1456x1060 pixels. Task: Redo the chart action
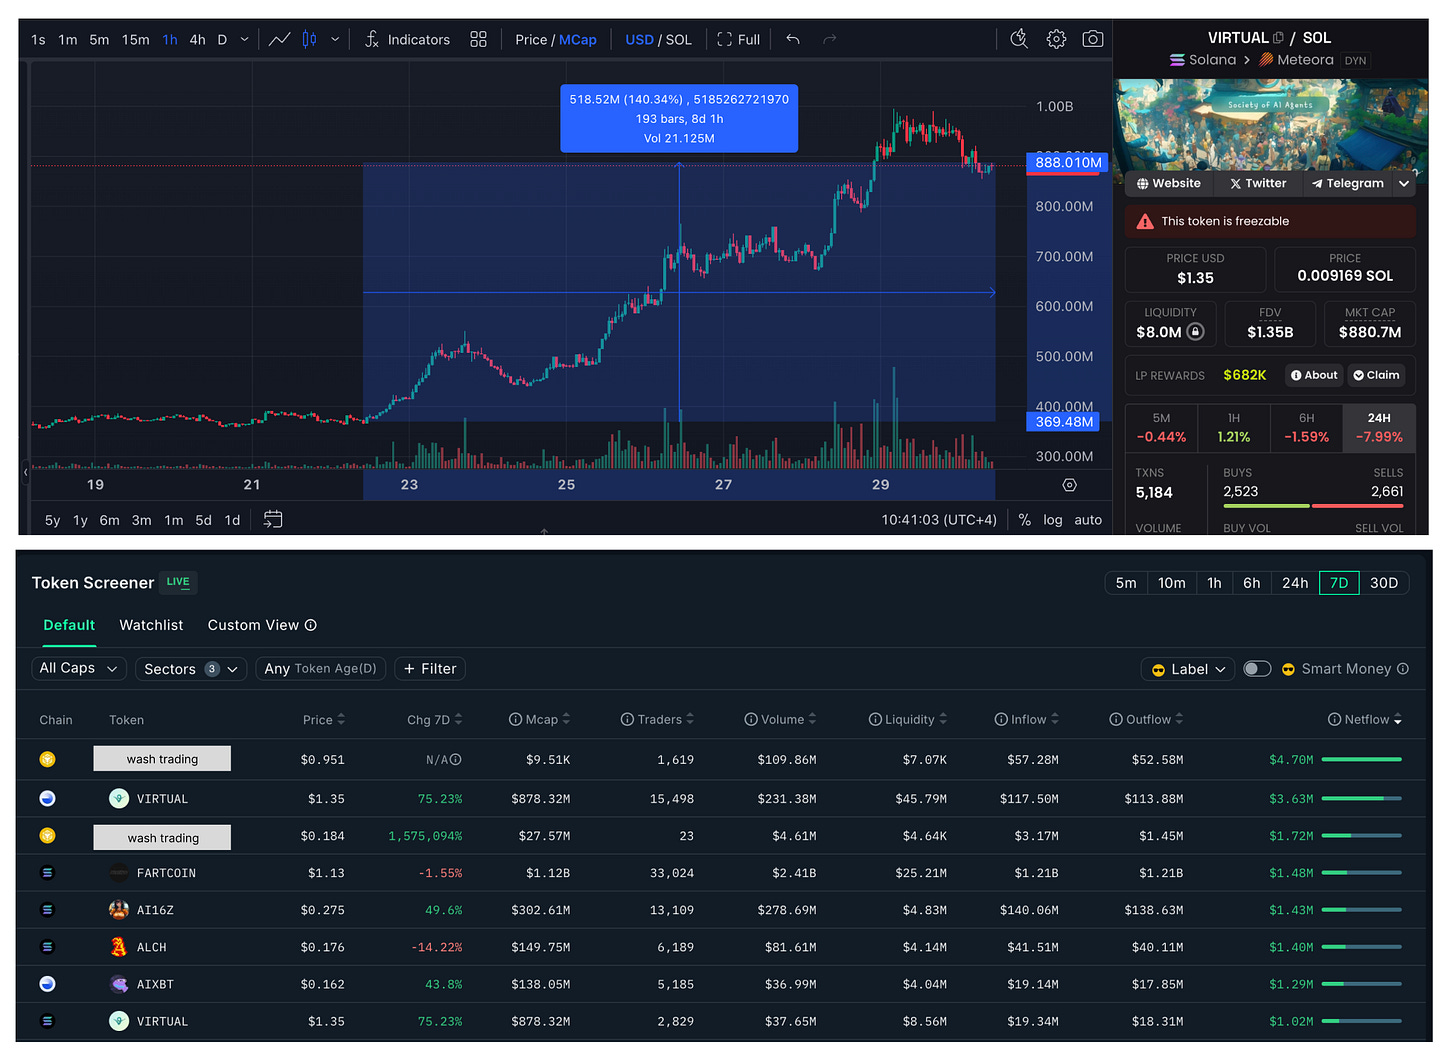(x=829, y=39)
